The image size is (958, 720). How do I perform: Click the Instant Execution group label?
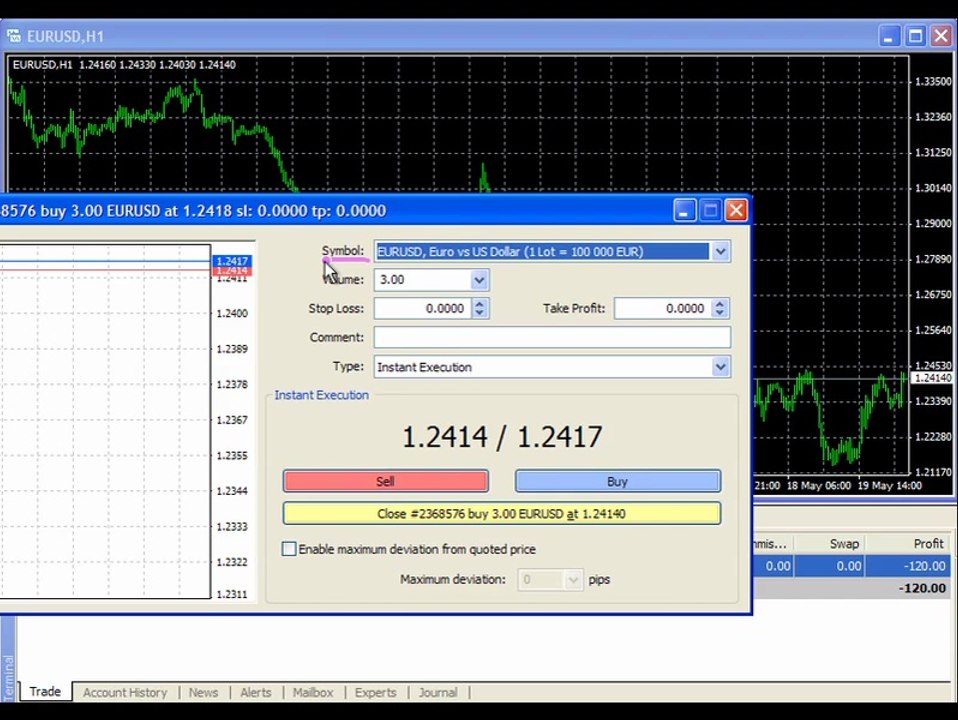pyautogui.click(x=321, y=395)
